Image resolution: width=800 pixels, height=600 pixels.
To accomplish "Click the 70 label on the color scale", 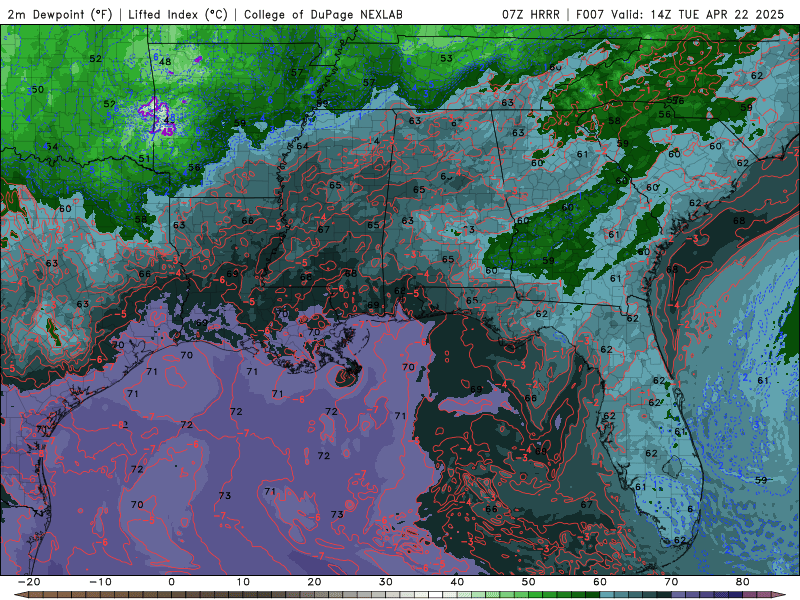I will click(x=671, y=582).
